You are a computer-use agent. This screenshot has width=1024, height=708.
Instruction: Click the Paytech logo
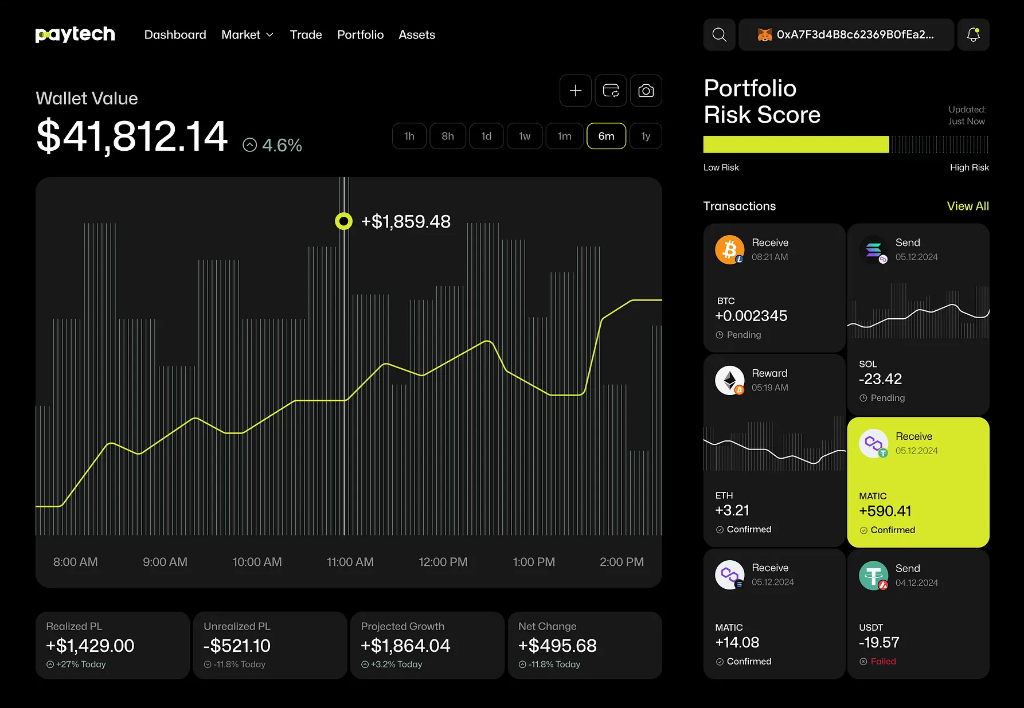click(x=74, y=33)
